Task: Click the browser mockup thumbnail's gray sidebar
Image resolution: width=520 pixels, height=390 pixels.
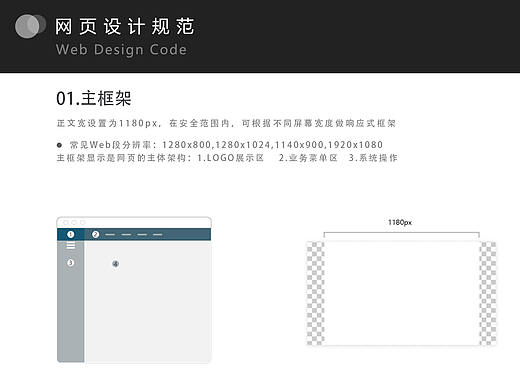Action: click(71, 301)
